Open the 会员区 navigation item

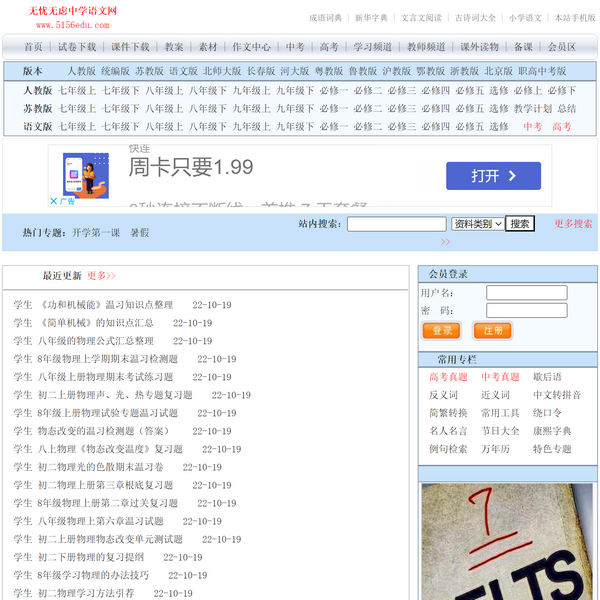[561, 47]
